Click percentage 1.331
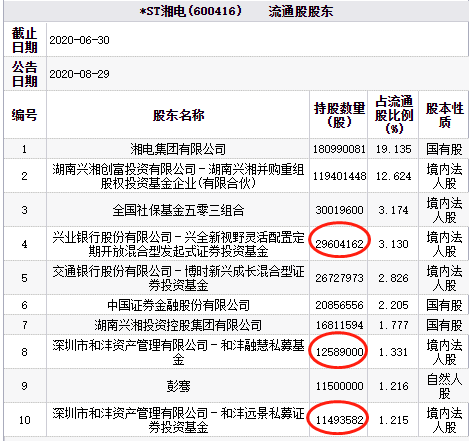472x441 pixels. [x=393, y=352]
